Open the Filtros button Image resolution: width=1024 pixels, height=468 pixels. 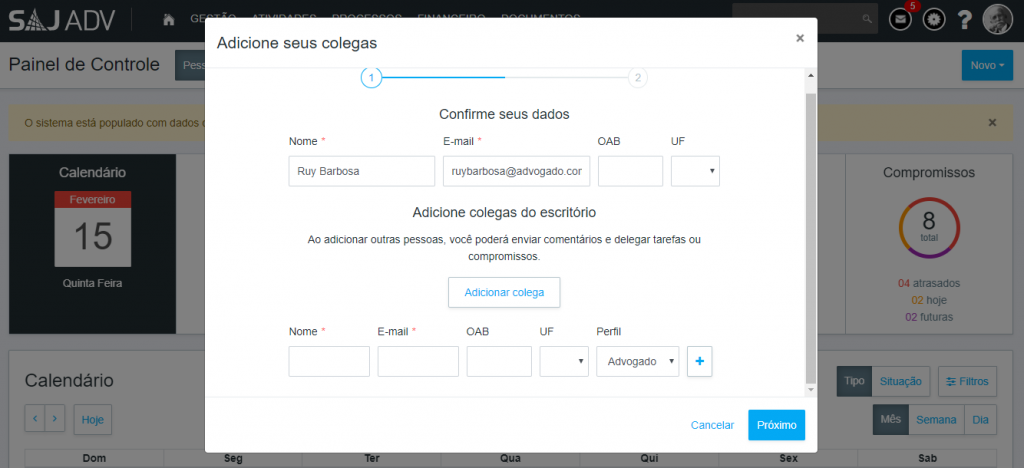(x=967, y=381)
